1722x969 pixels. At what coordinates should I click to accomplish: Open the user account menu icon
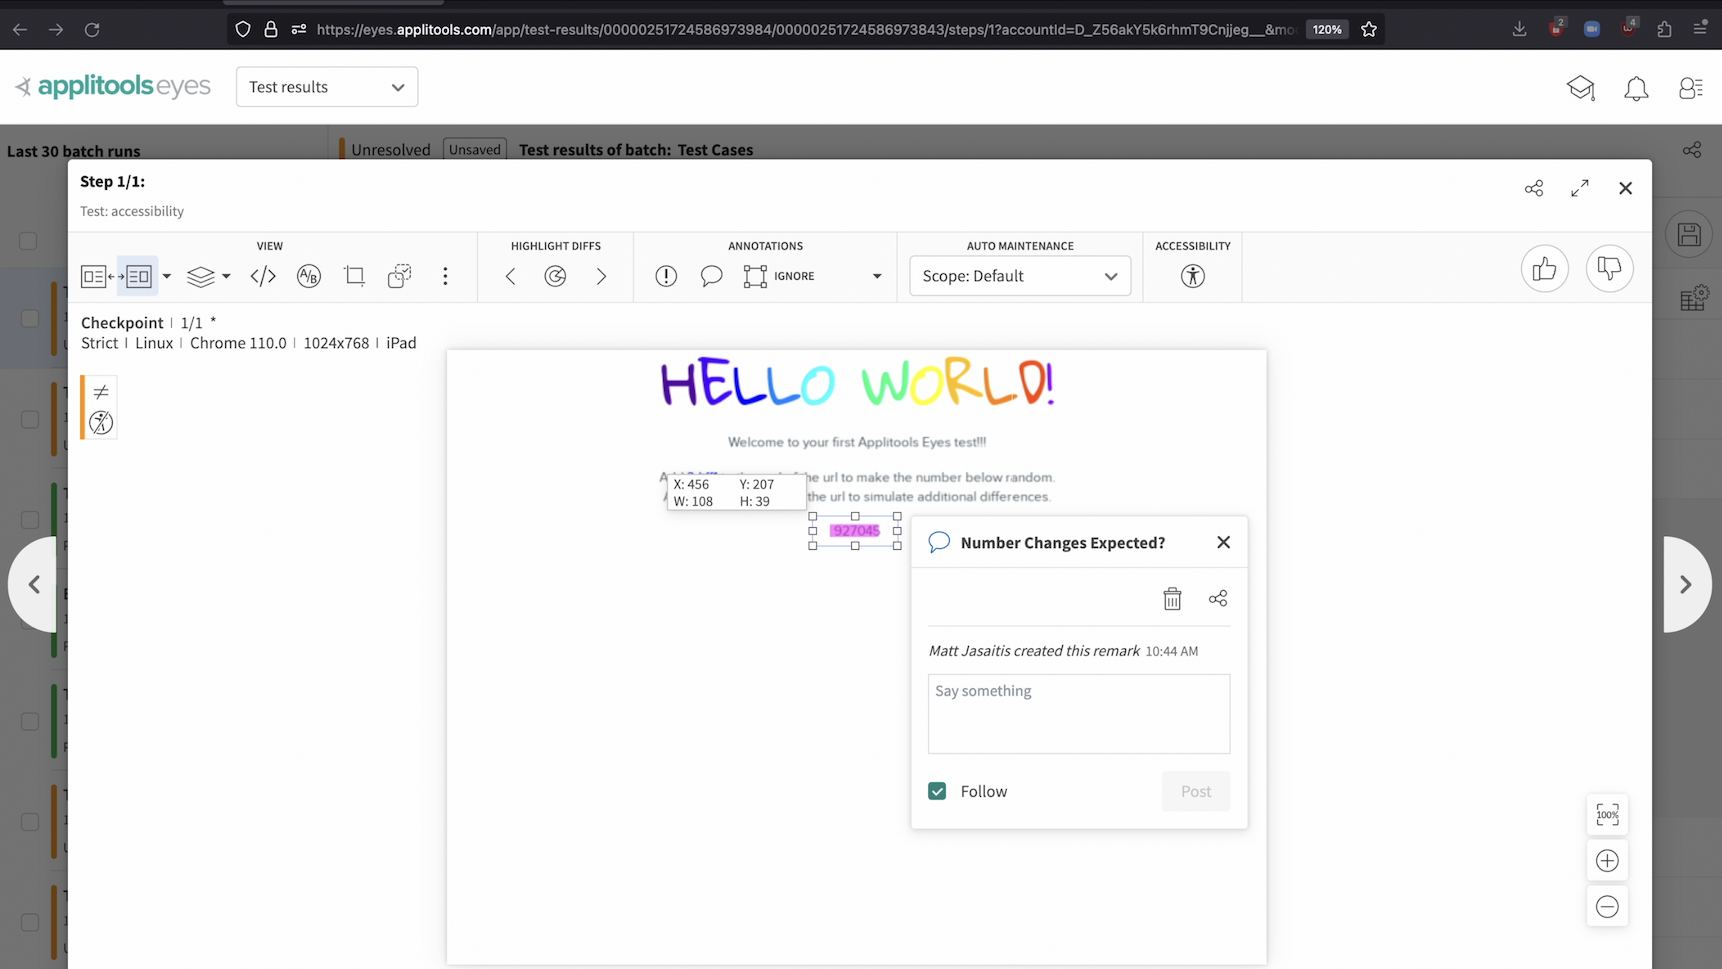pyautogui.click(x=1691, y=88)
